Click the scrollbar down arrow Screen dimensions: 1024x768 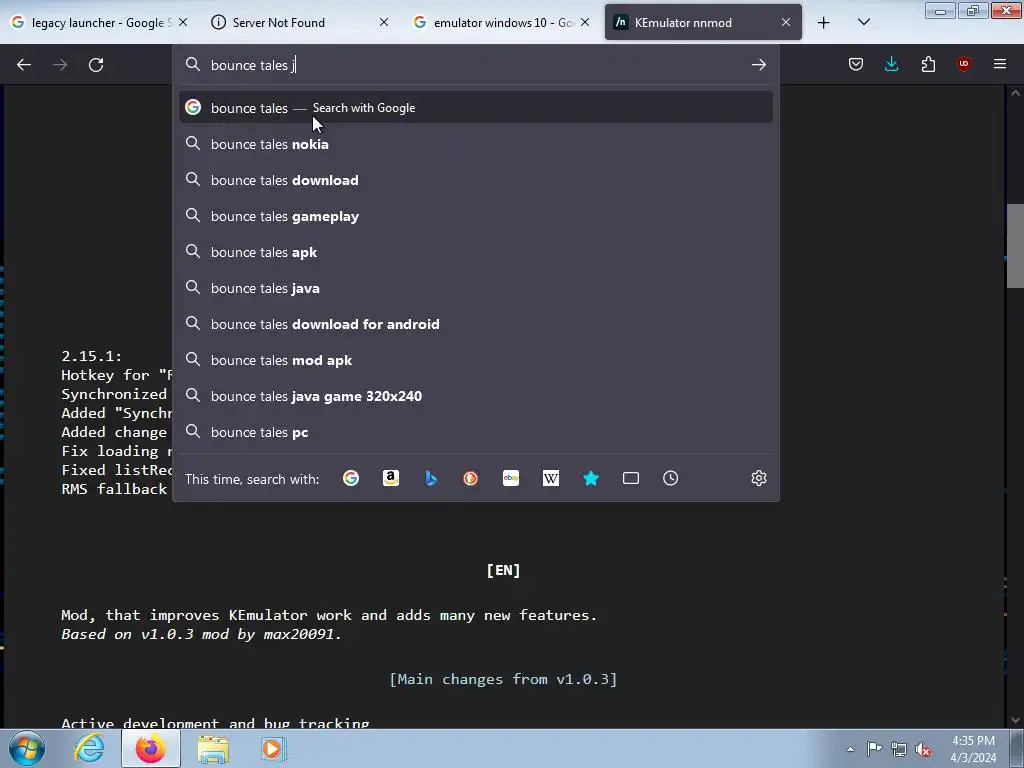[1015, 720]
